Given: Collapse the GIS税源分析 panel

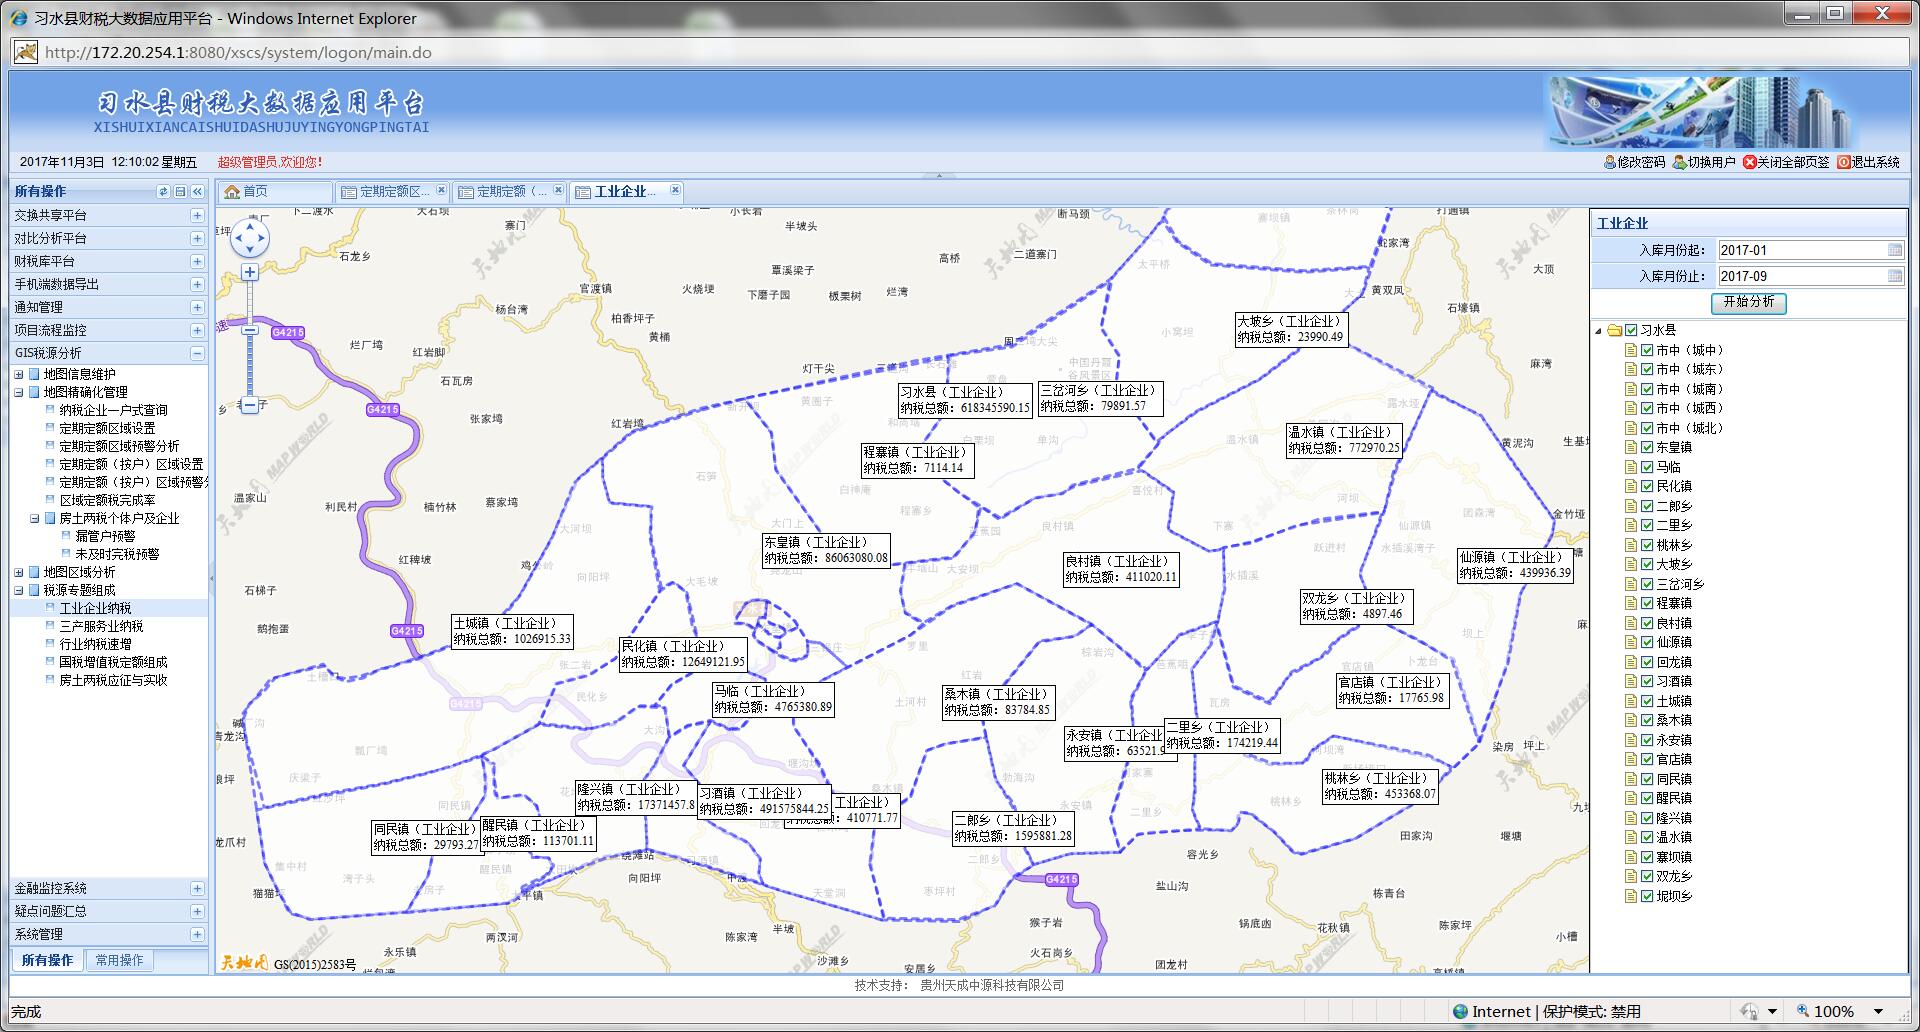Looking at the screenshot, I should pyautogui.click(x=197, y=353).
